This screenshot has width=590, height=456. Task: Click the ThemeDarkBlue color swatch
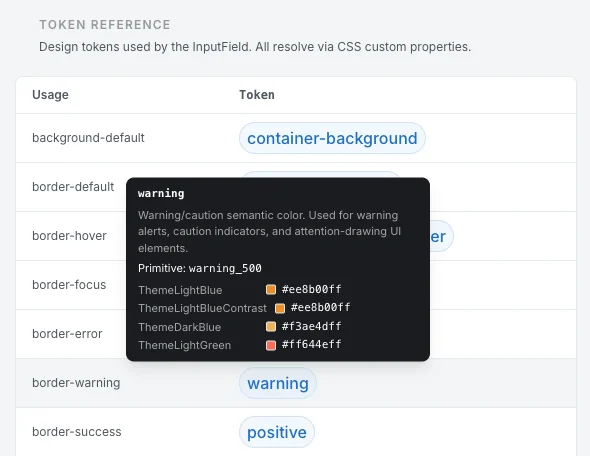[271, 326]
